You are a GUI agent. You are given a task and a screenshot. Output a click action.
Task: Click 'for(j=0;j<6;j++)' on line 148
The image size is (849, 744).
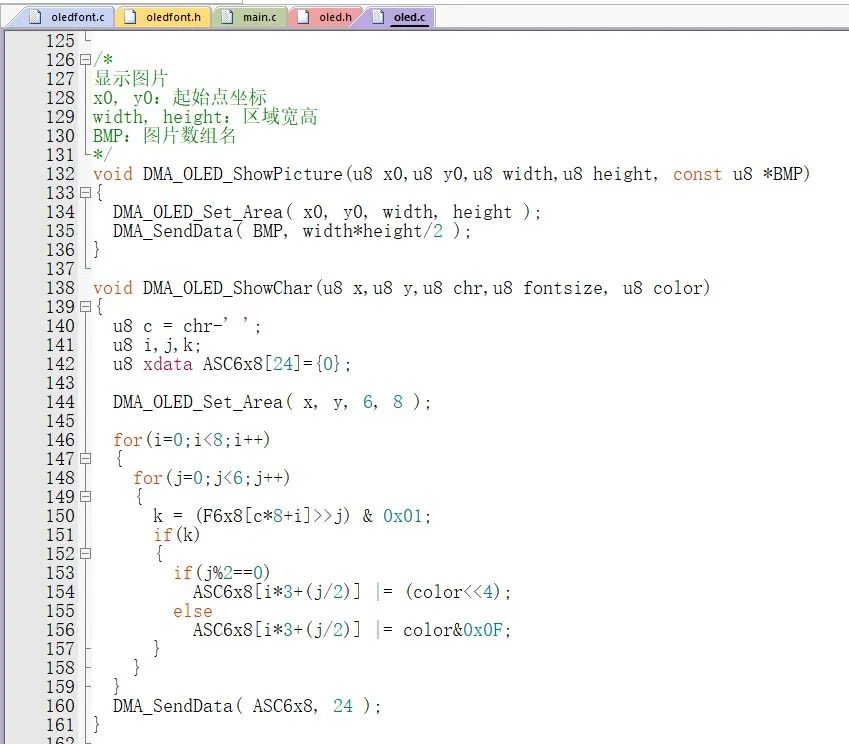(x=212, y=478)
